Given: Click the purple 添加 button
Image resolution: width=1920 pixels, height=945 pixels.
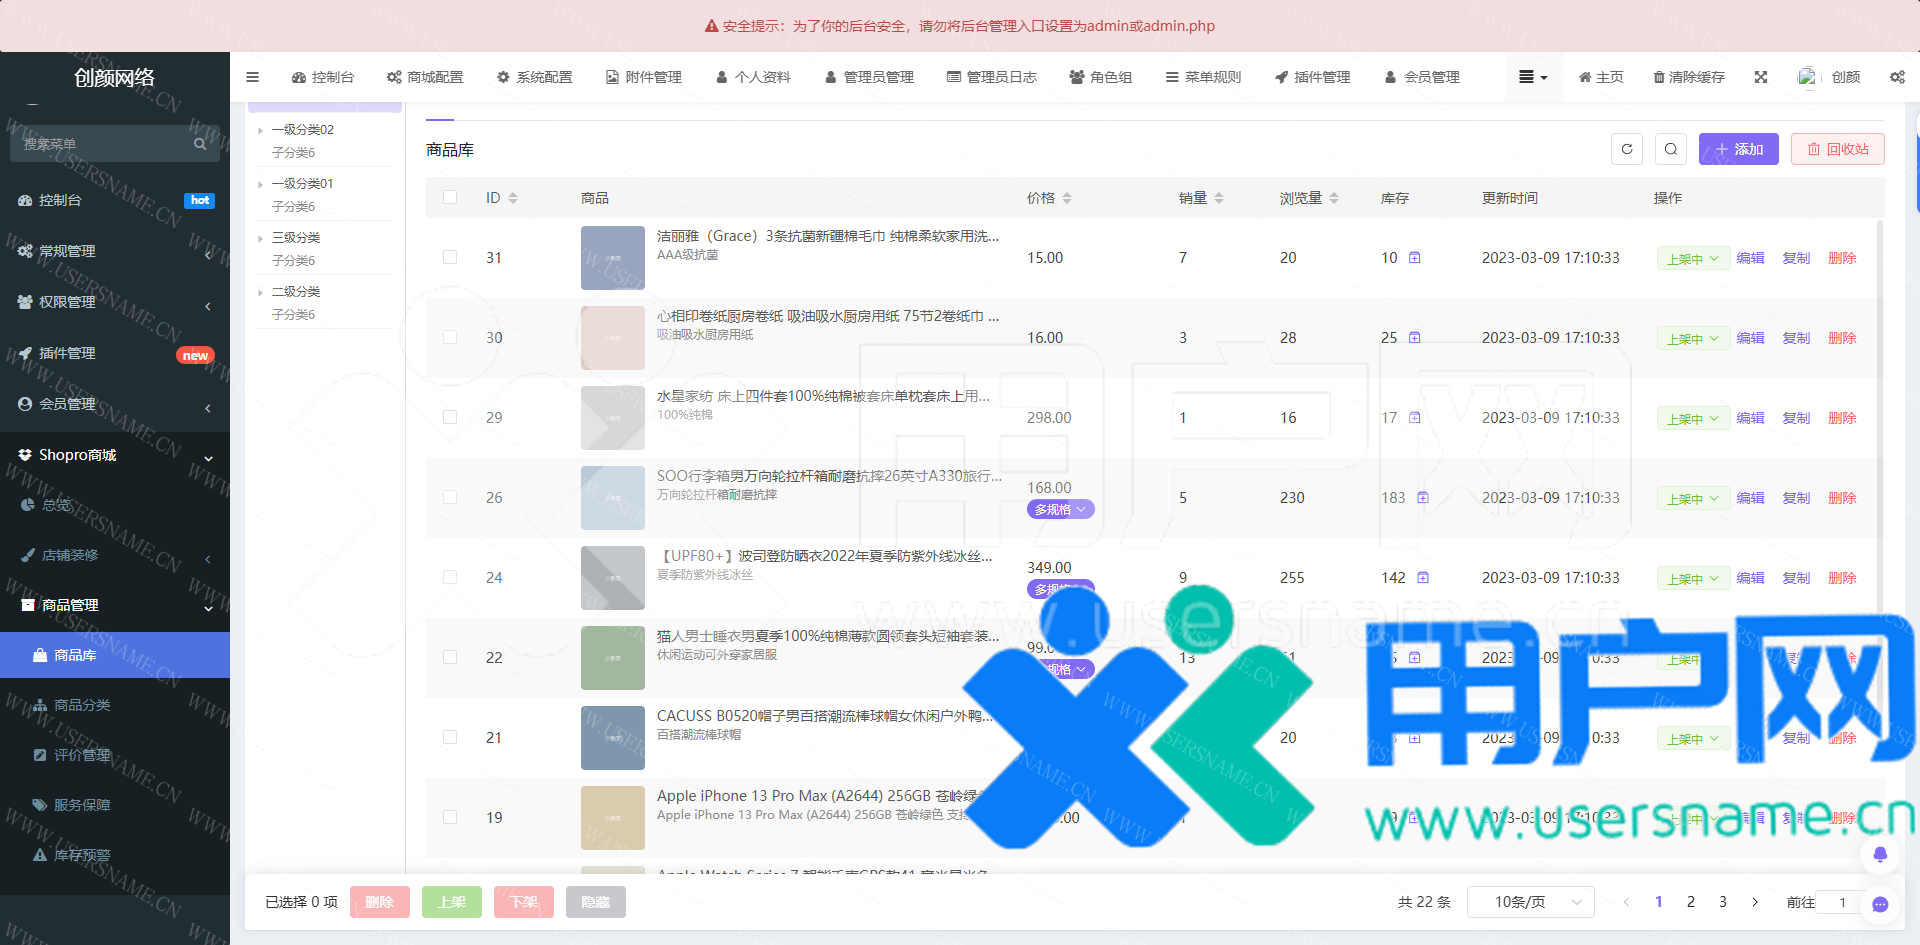Looking at the screenshot, I should point(1738,149).
